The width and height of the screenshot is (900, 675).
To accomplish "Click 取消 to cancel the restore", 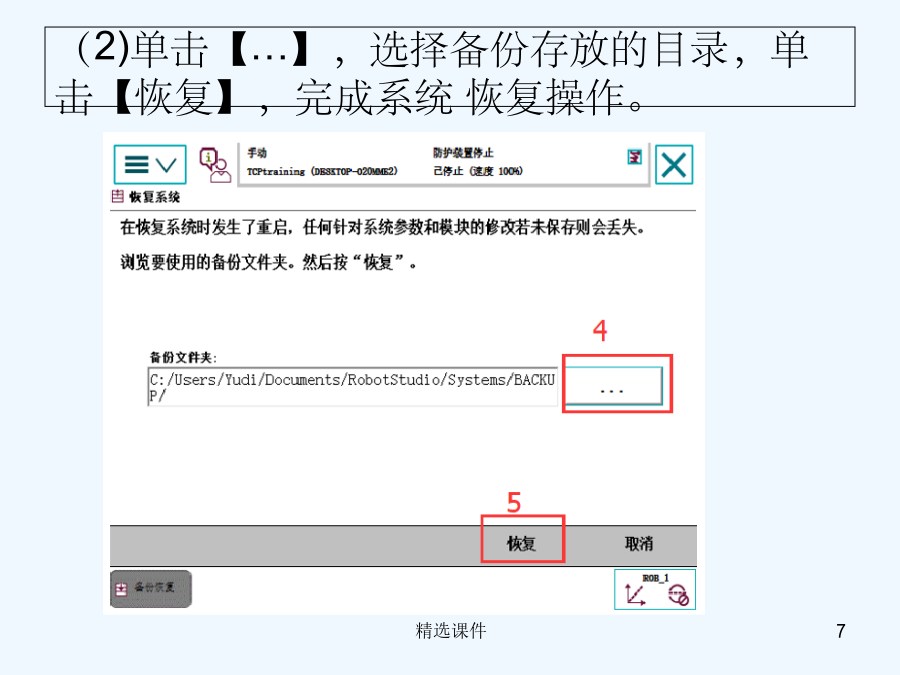I will [x=639, y=544].
